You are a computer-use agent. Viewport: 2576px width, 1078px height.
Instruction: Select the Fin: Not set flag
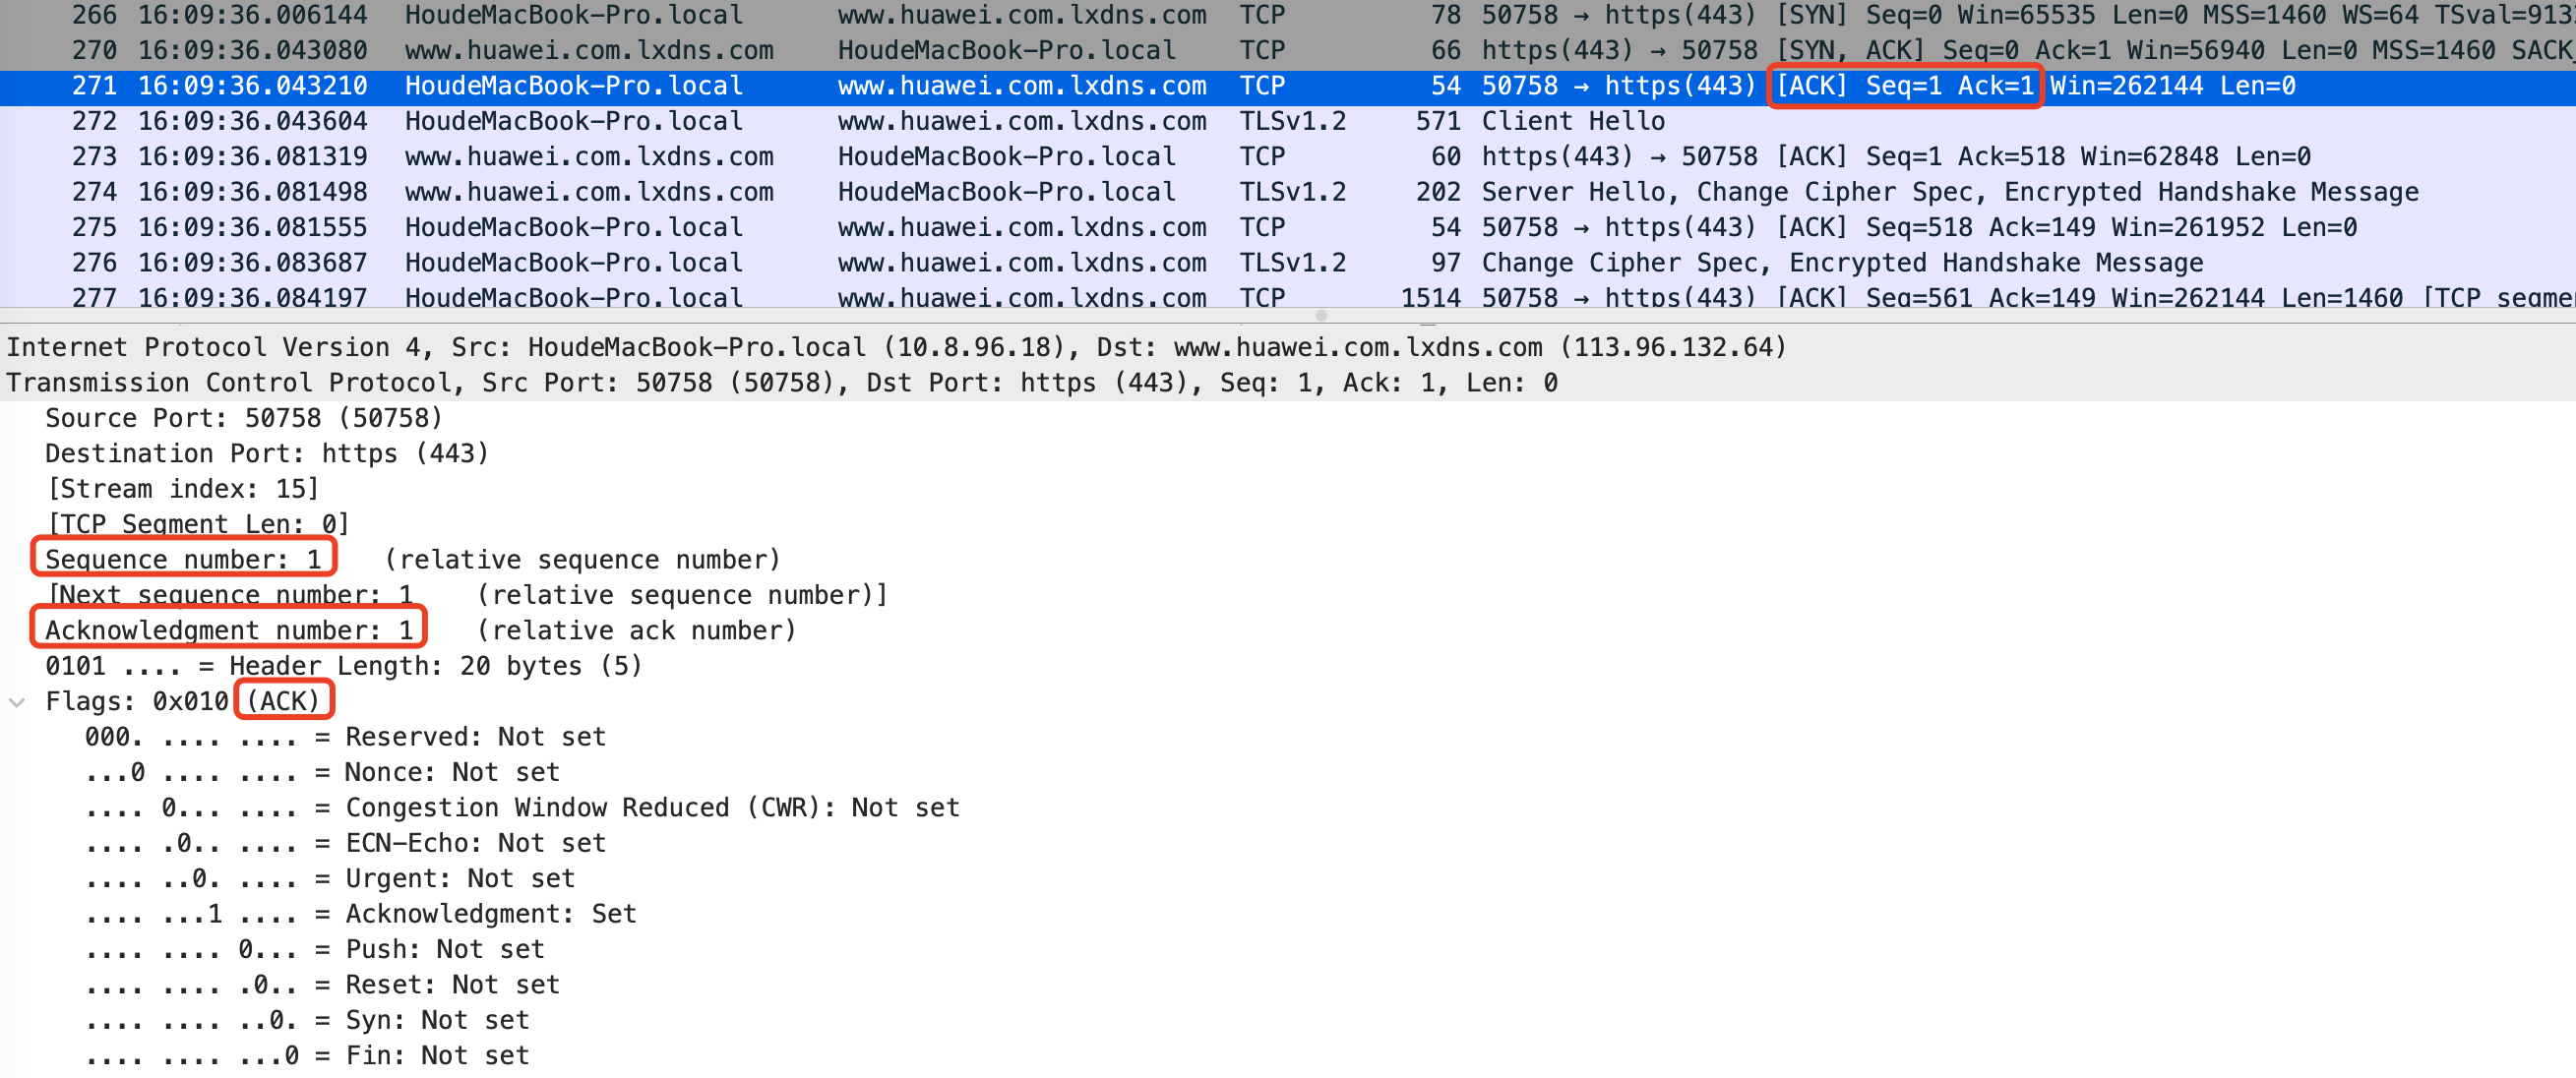coord(308,1056)
